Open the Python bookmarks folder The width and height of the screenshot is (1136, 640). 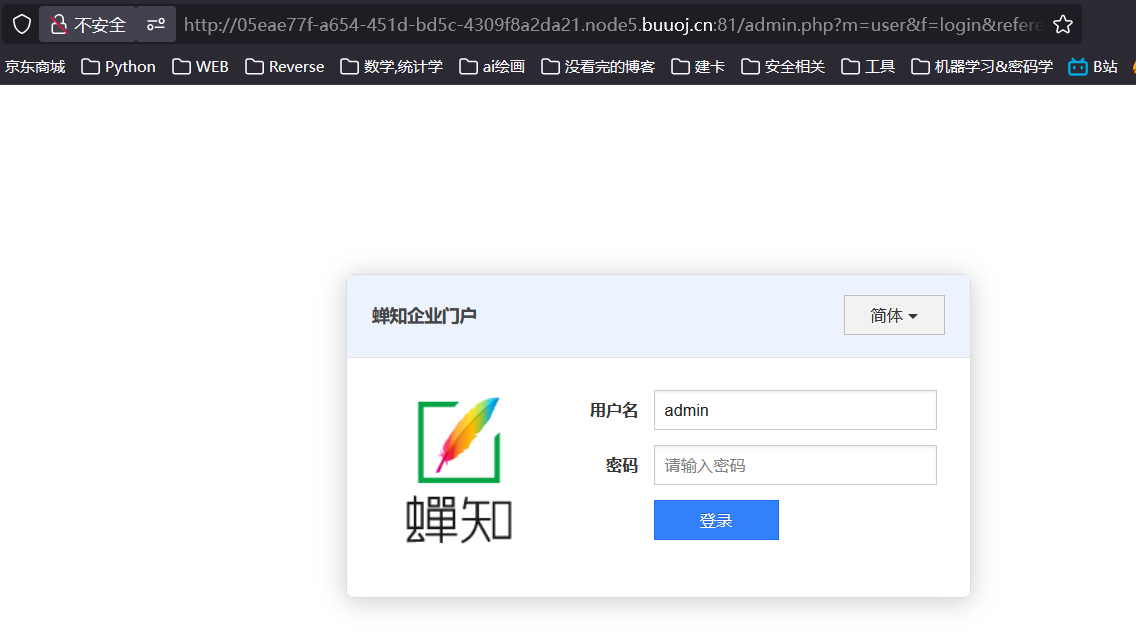118,67
